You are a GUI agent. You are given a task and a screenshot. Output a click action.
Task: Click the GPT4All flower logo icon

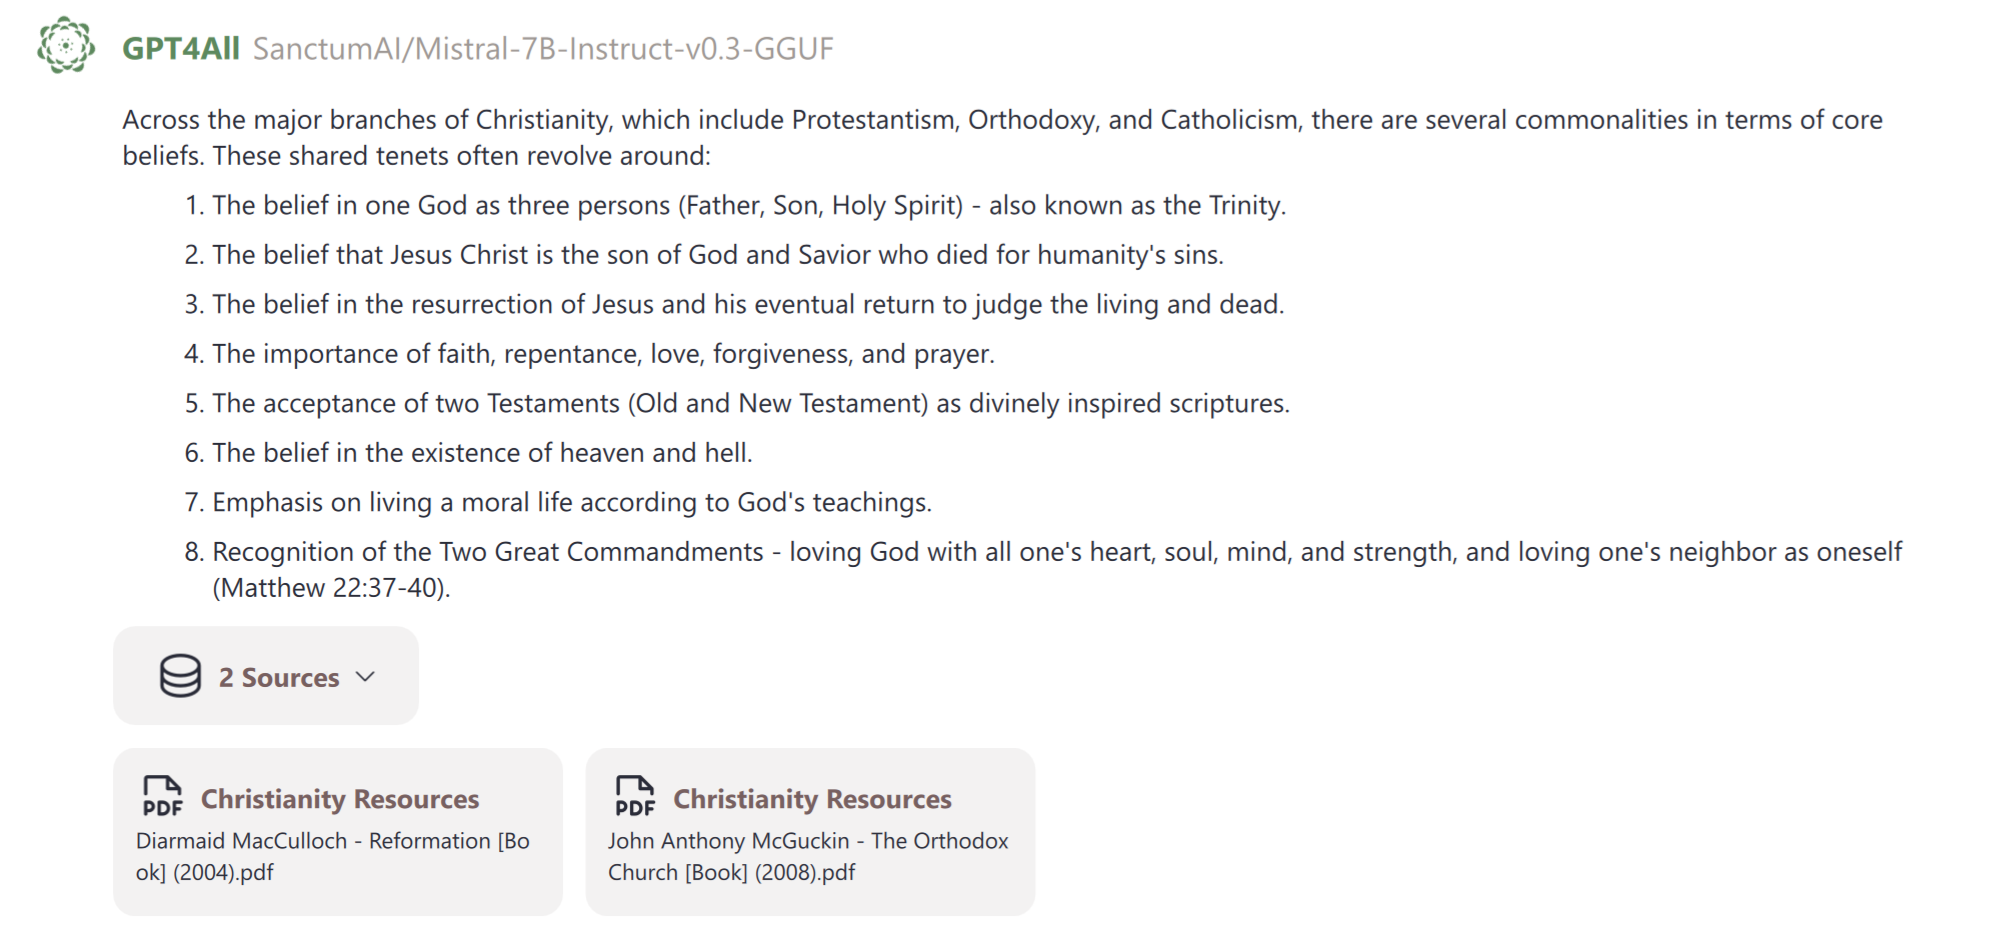pos(66,46)
